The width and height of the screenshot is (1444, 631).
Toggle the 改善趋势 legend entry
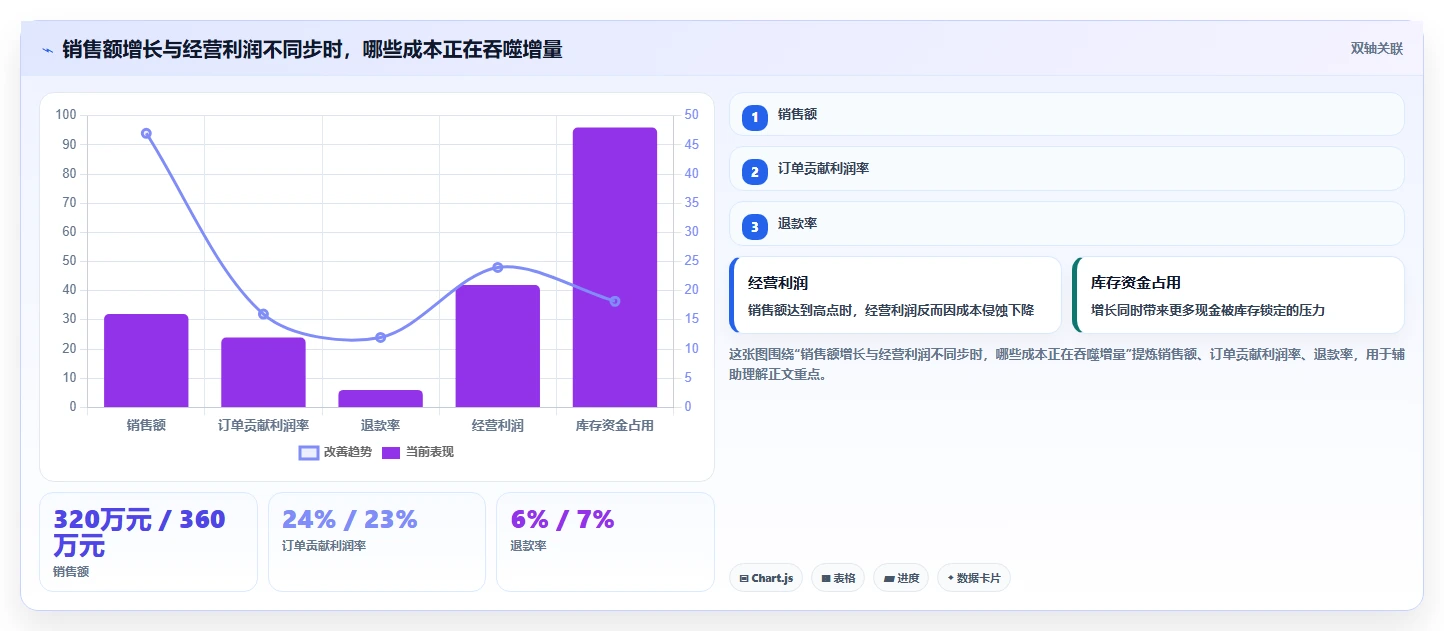pyautogui.click(x=336, y=452)
